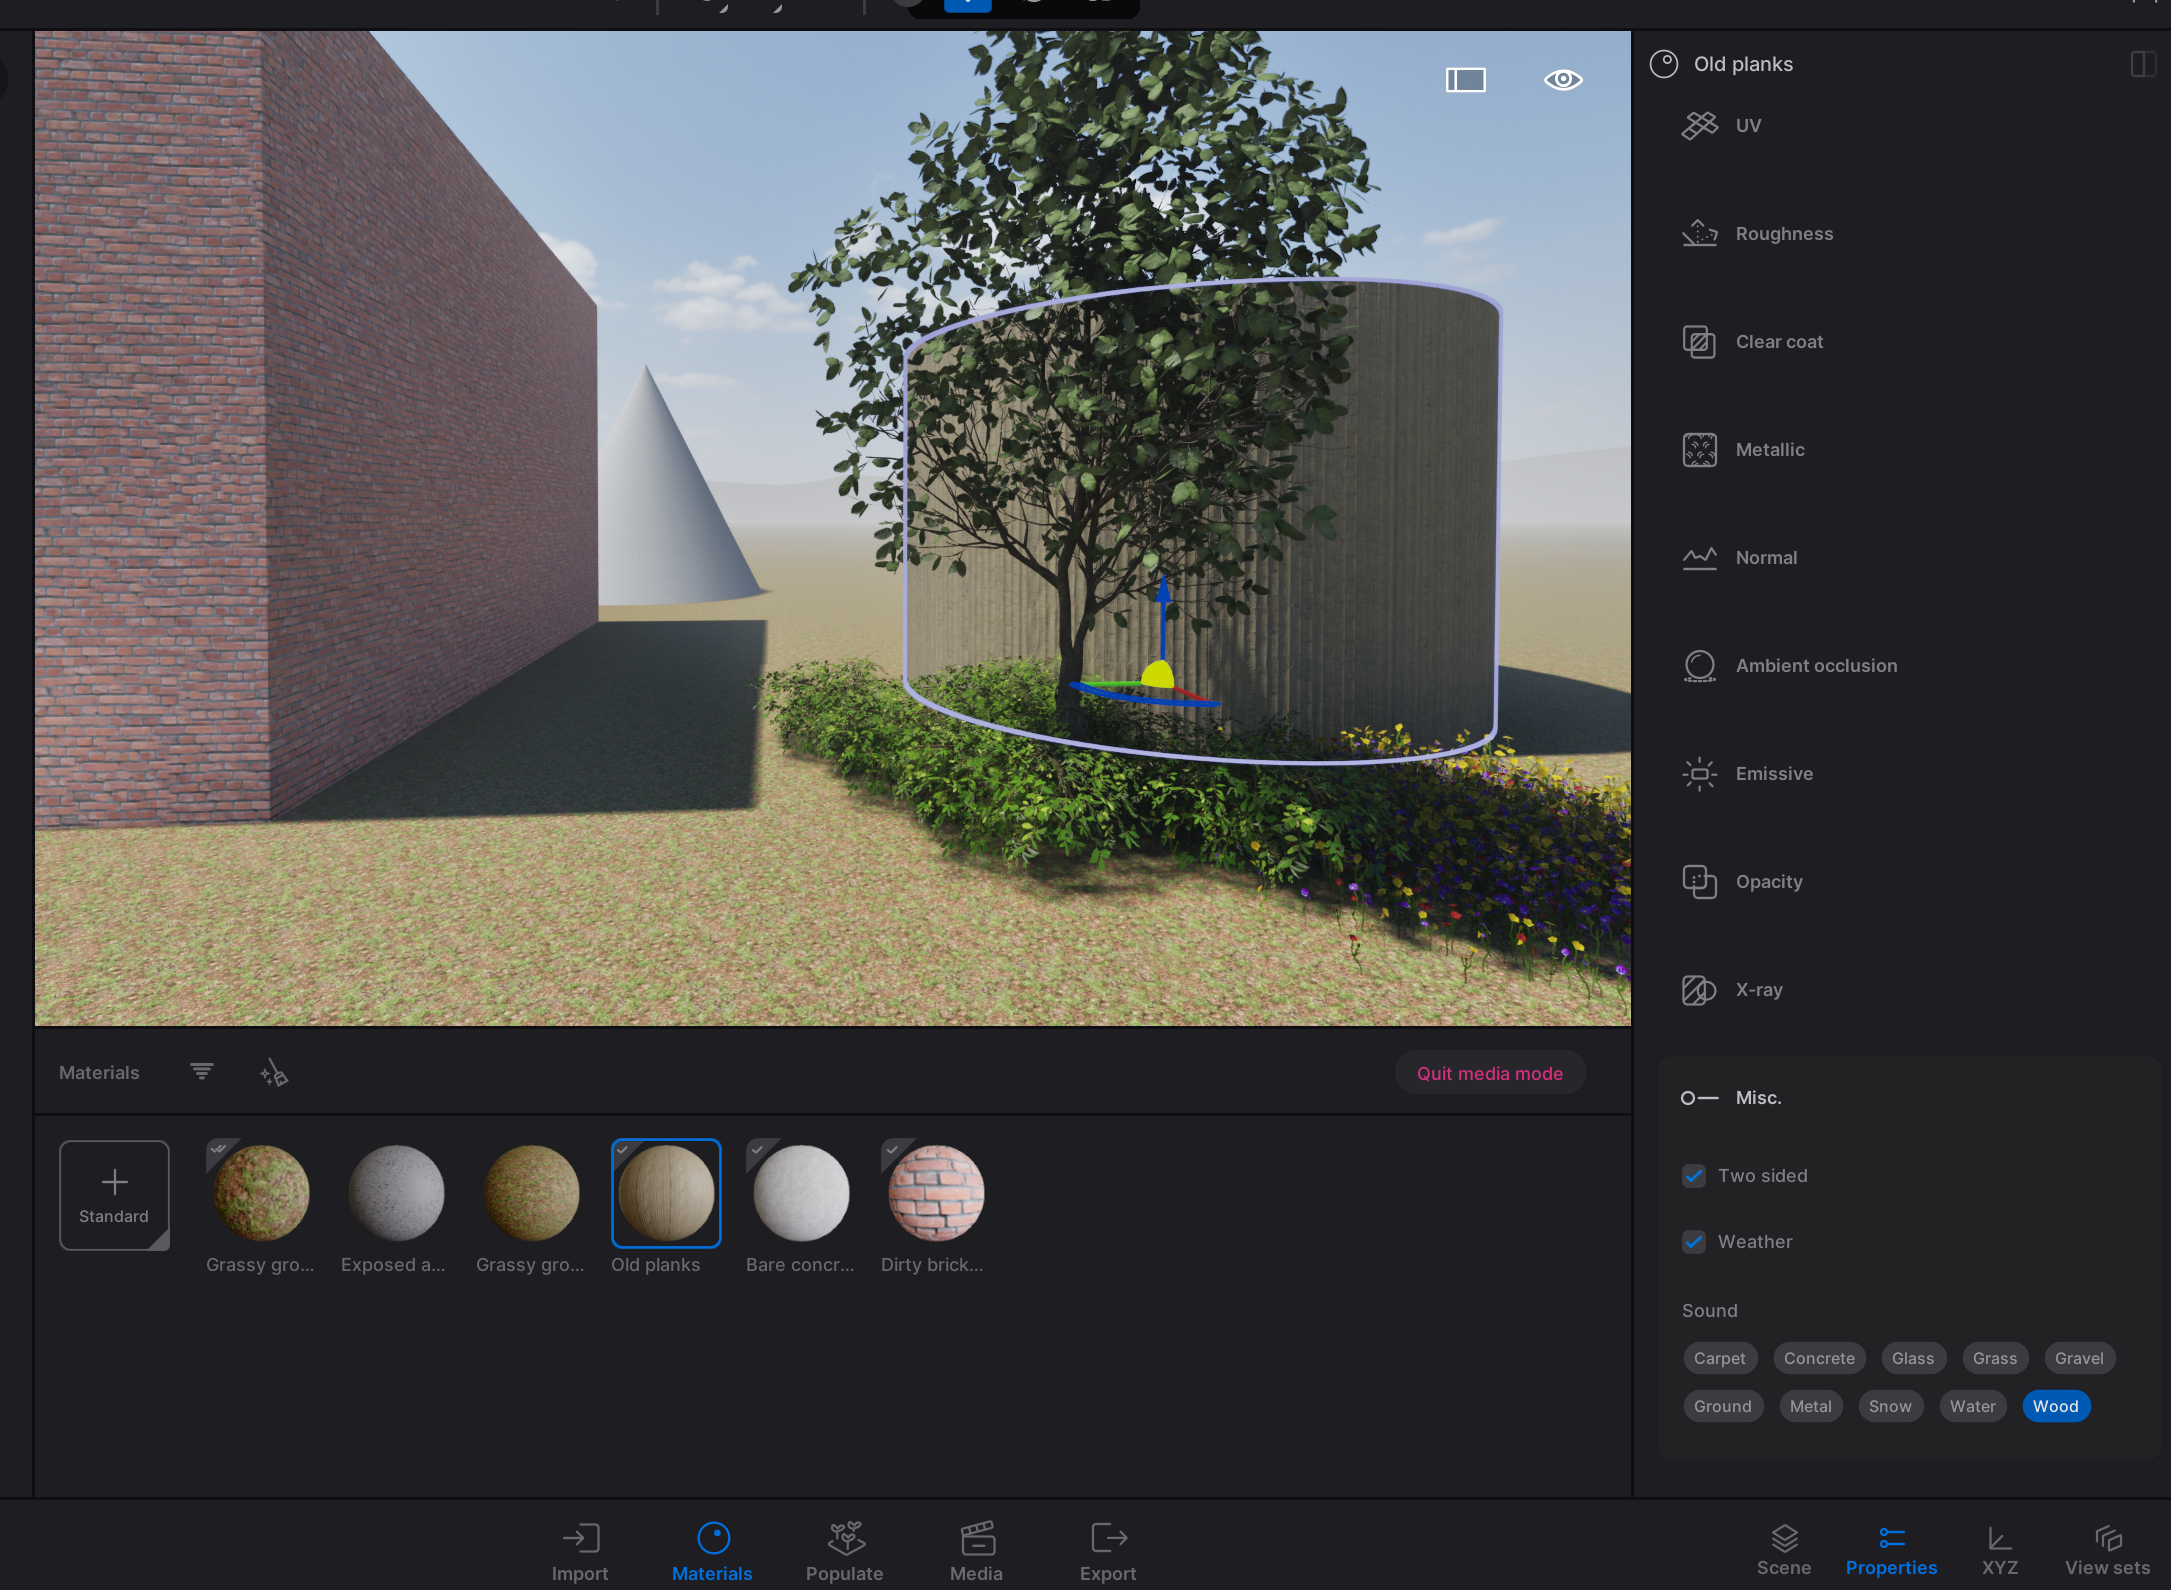The image size is (2171, 1590).
Task: Expand the Clear coat section
Action: [1778, 342]
